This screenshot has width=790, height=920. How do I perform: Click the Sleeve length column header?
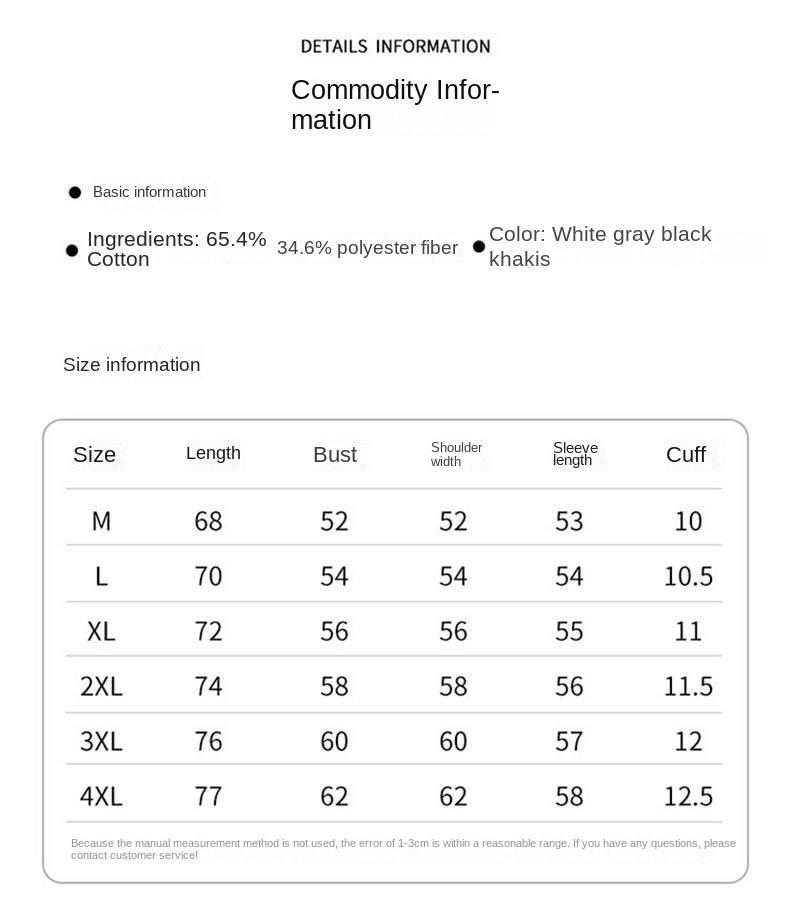pos(575,454)
